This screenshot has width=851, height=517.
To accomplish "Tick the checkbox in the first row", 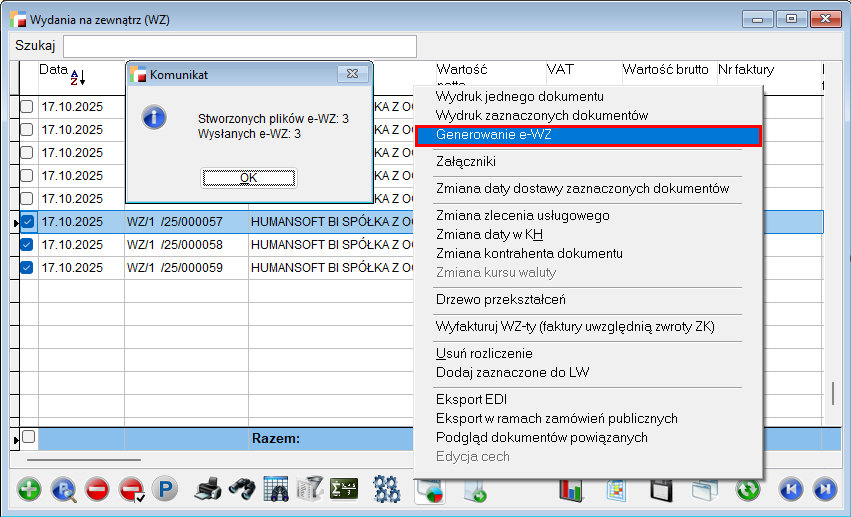I will pyautogui.click(x=27, y=107).
